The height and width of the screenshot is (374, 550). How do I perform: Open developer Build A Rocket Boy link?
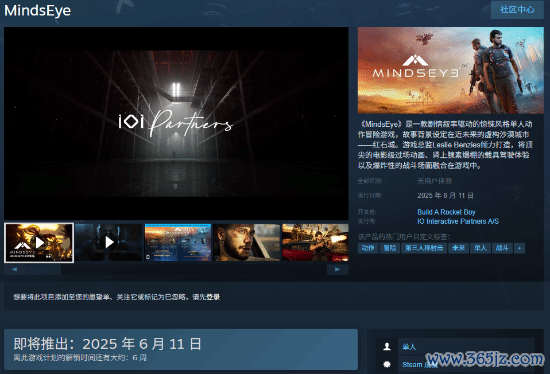(x=446, y=212)
